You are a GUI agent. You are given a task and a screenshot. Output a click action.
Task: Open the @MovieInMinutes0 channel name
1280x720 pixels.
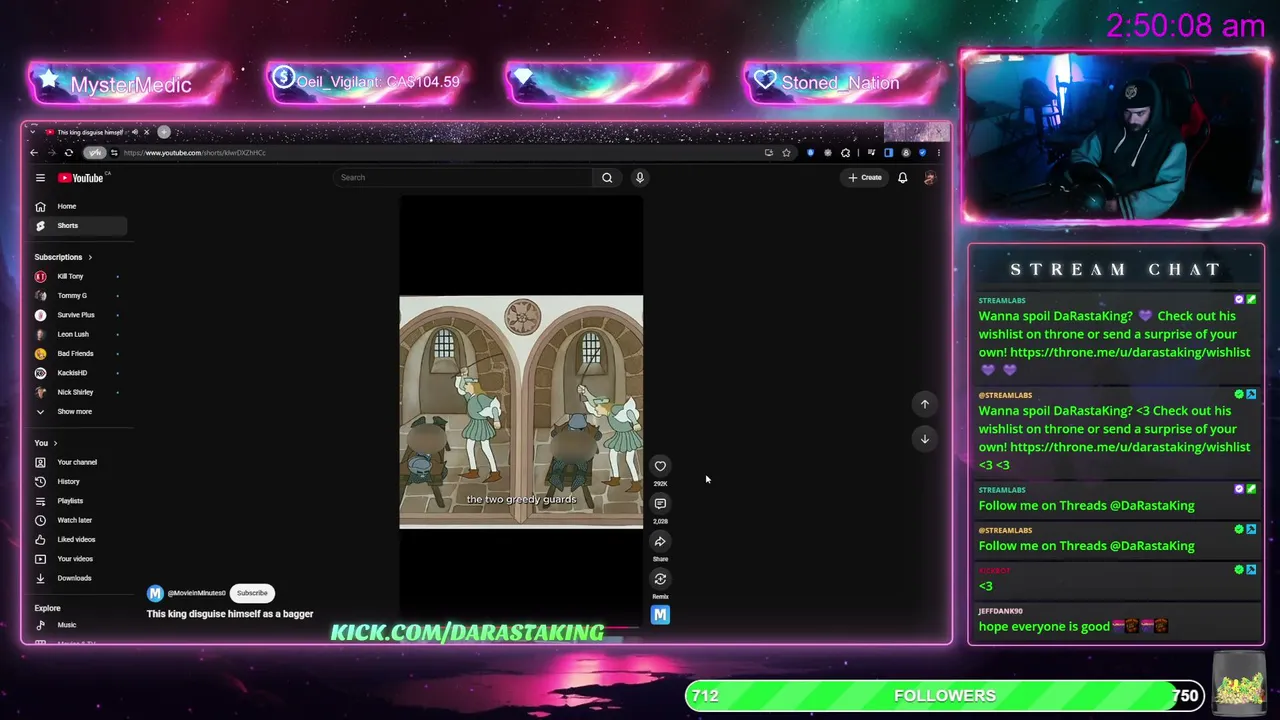(196, 593)
